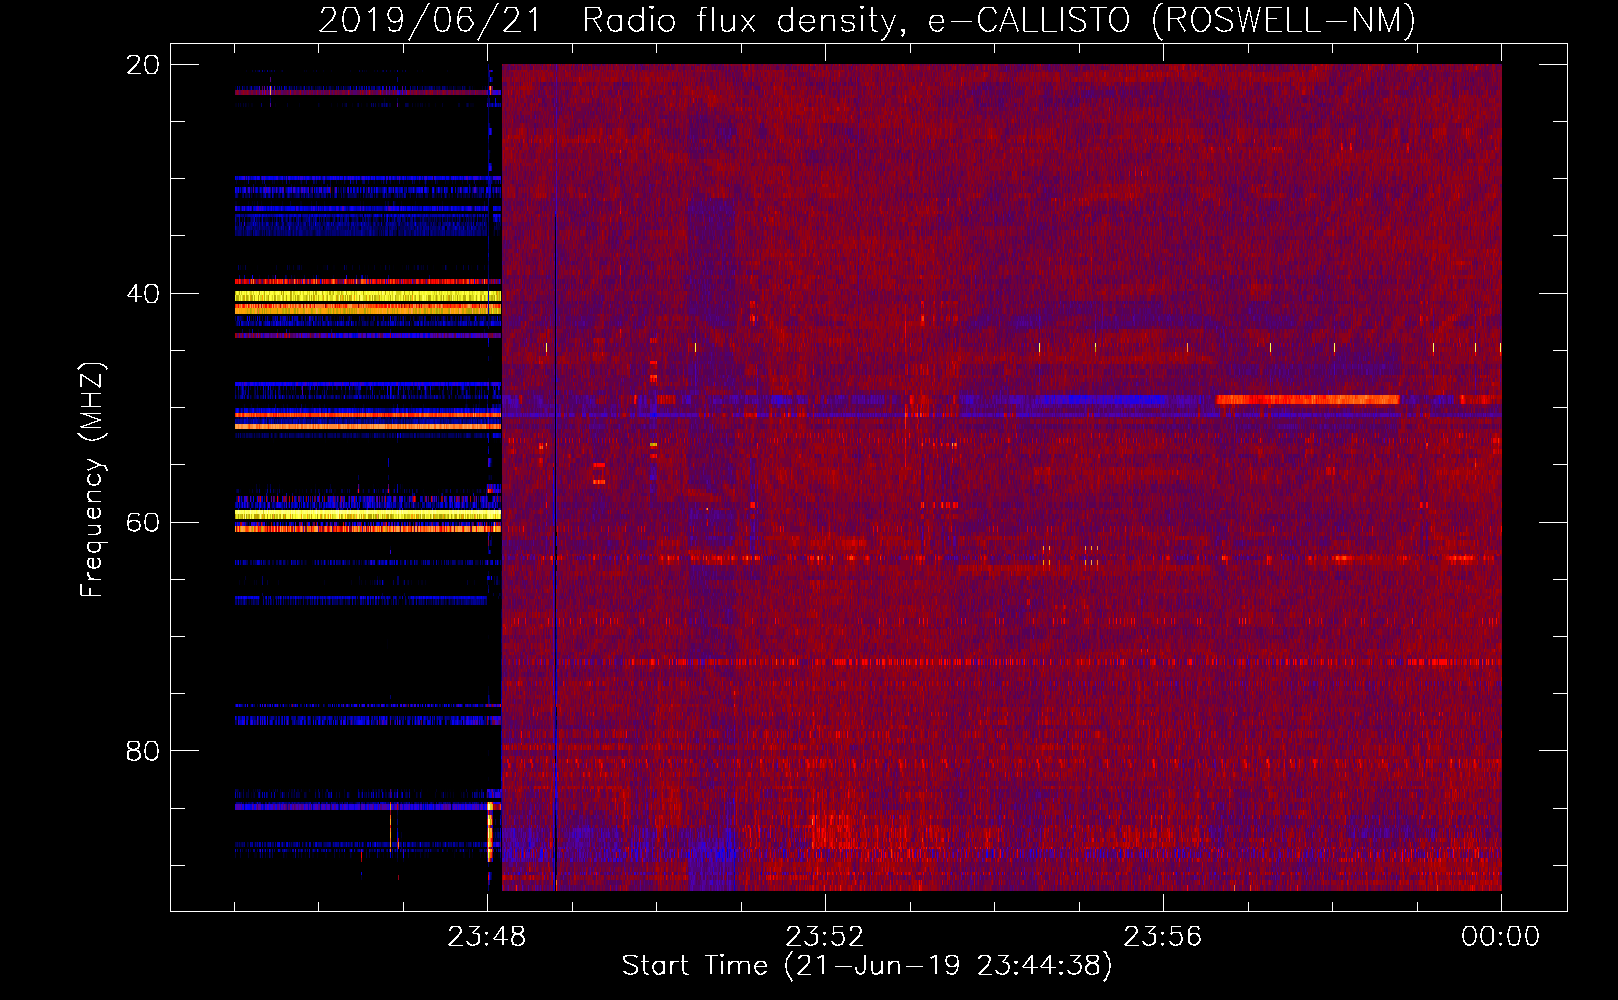The width and height of the screenshot is (1618, 1000).
Task: Click the 40 frequency tick label
Action: coord(143,294)
